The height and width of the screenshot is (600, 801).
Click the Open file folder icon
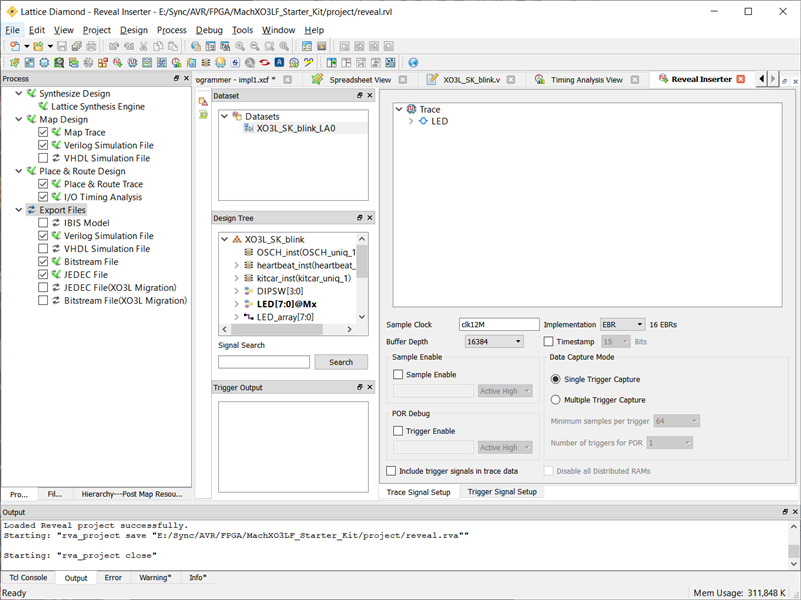coord(38,46)
